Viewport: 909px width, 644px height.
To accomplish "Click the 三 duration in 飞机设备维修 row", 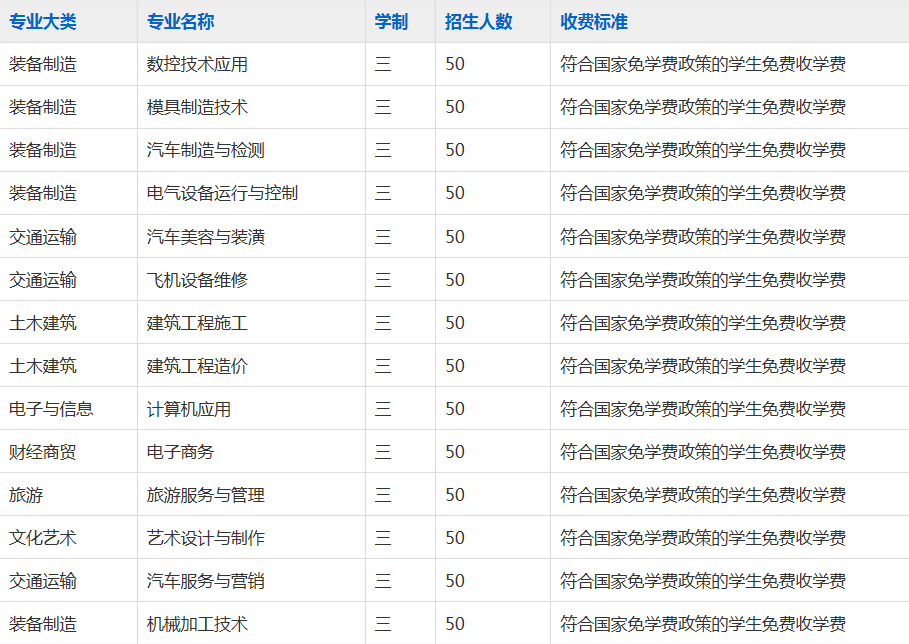I will coord(383,279).
